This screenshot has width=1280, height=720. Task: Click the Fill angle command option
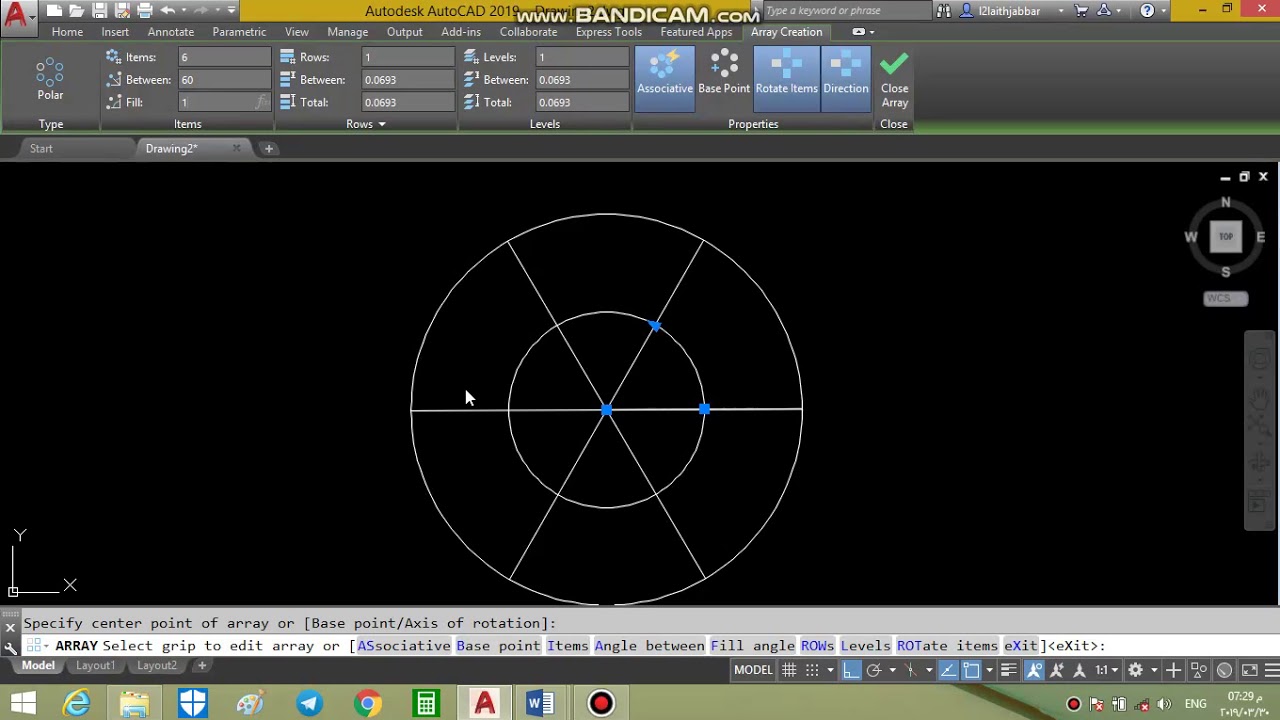point(752,646)
